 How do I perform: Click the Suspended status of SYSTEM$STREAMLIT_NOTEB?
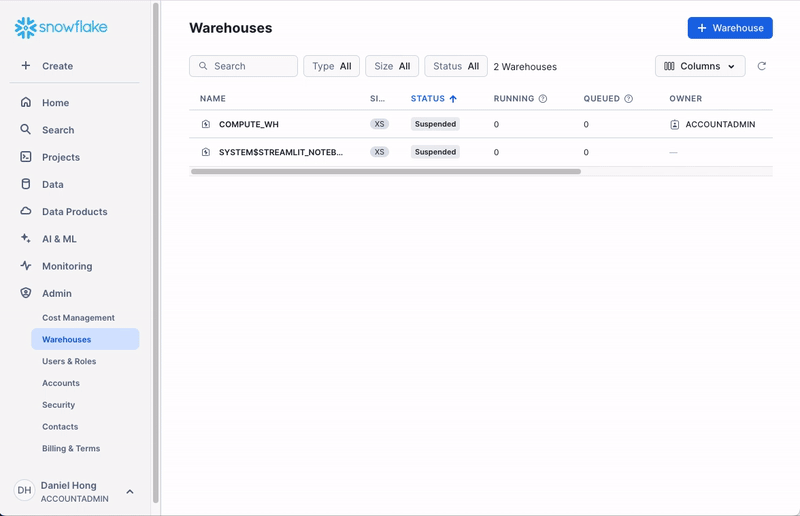point(435,152)
